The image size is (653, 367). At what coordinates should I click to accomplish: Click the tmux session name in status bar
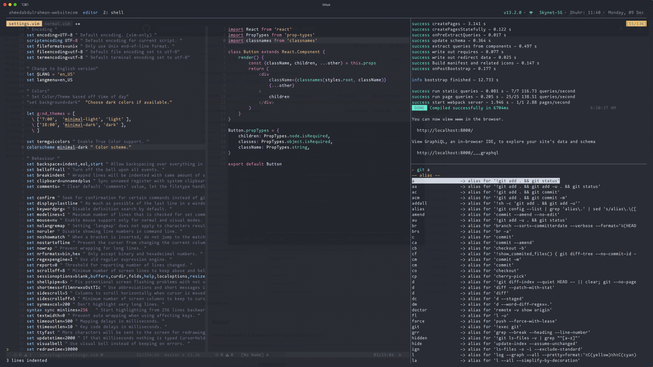[x=43, y=12]
